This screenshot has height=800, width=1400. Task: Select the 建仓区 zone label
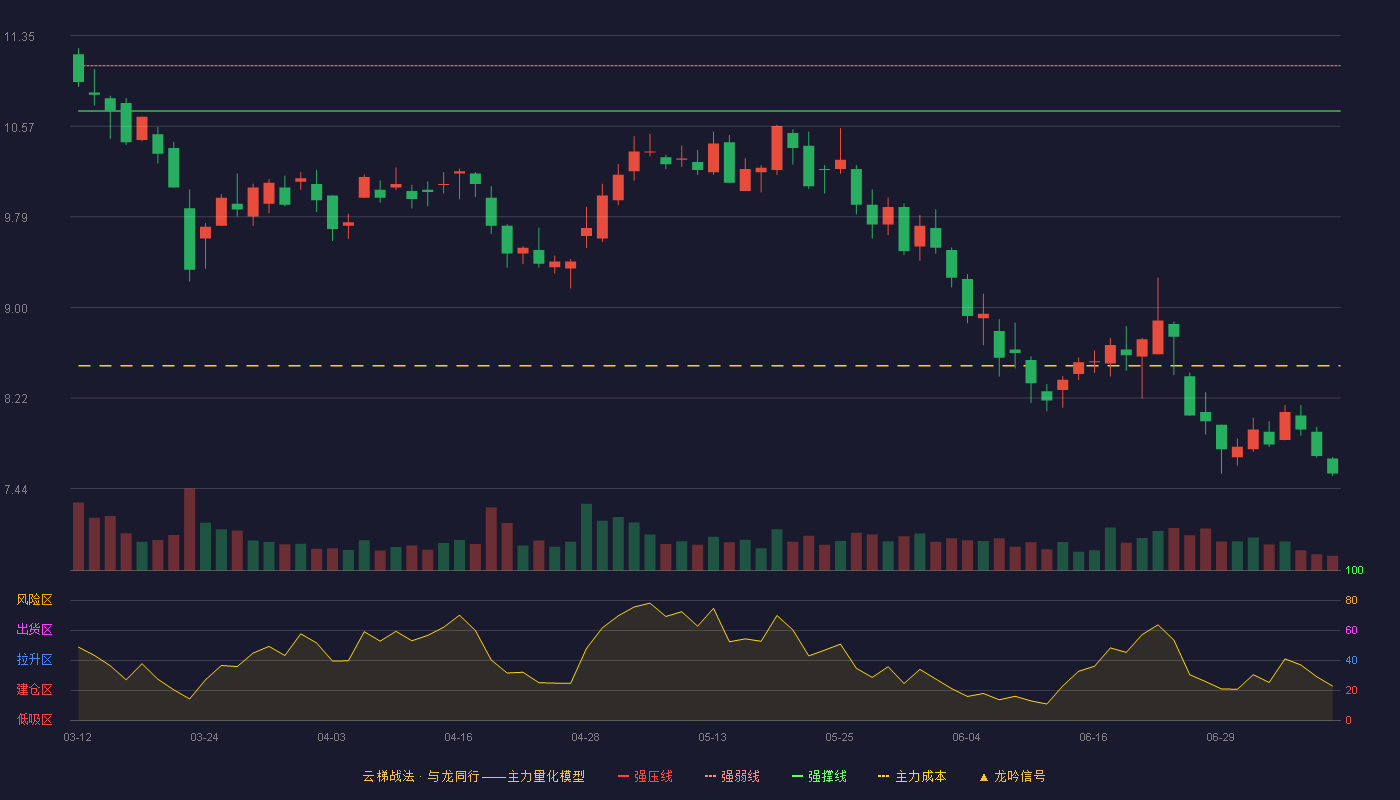point(34,690)
